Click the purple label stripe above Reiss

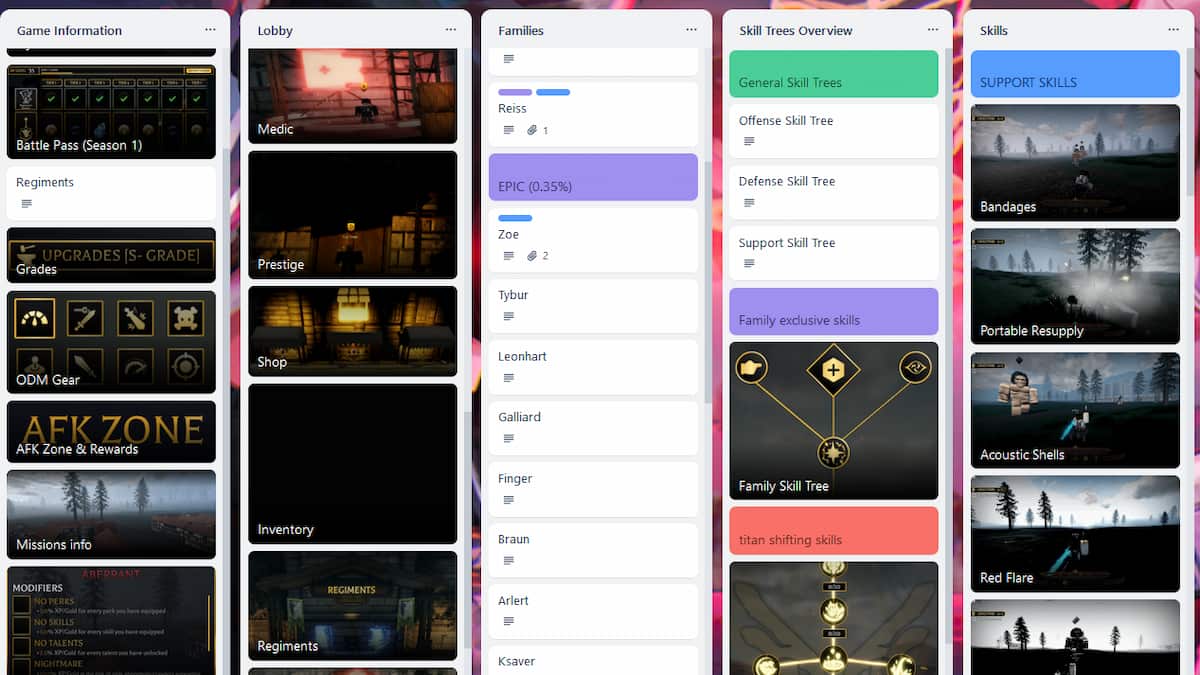(512, 91)
